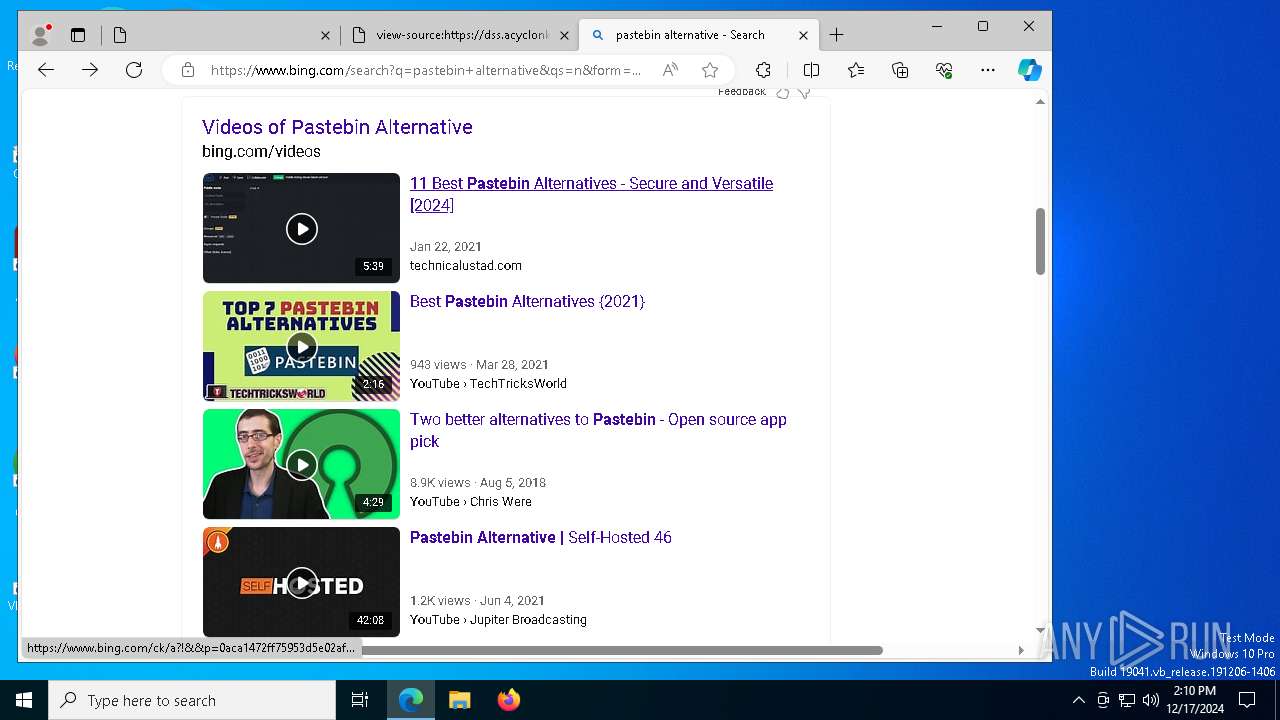Open the network status tray icon

(1127, 700)
